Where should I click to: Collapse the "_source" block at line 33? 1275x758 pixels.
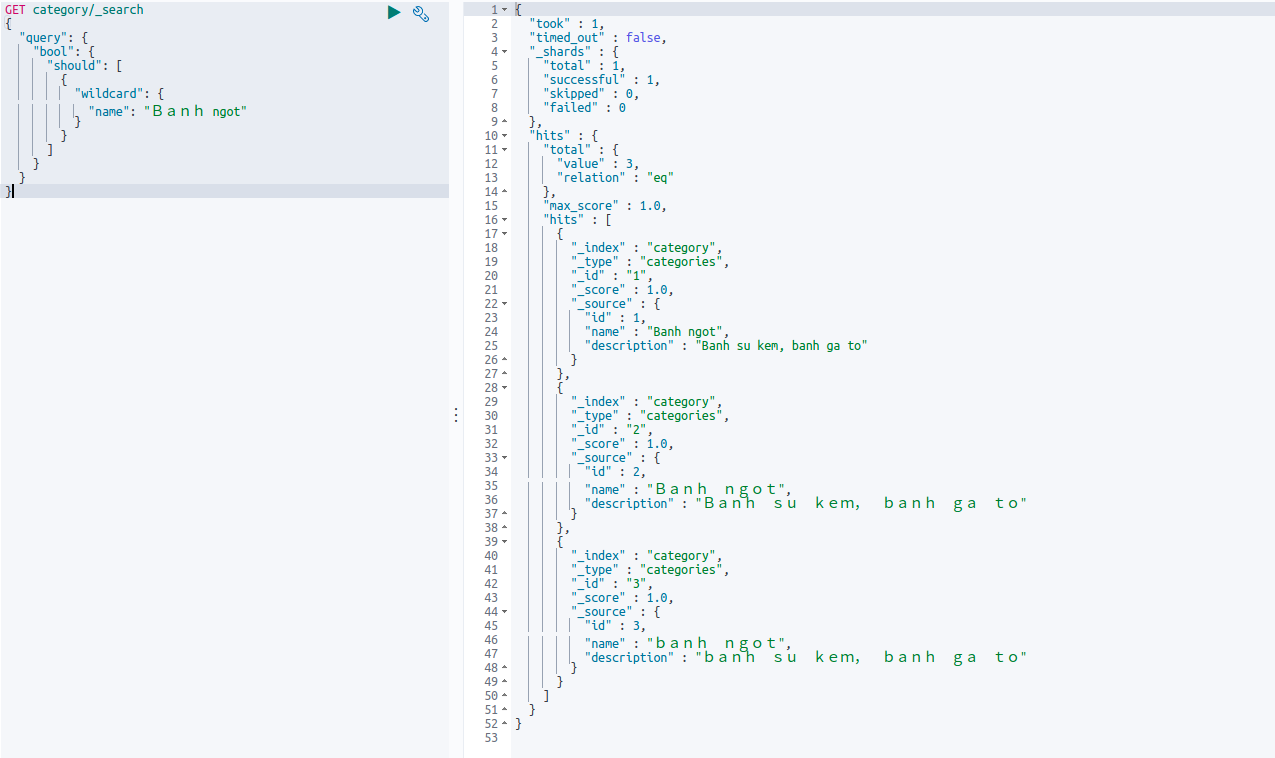[x=505, y=458]
